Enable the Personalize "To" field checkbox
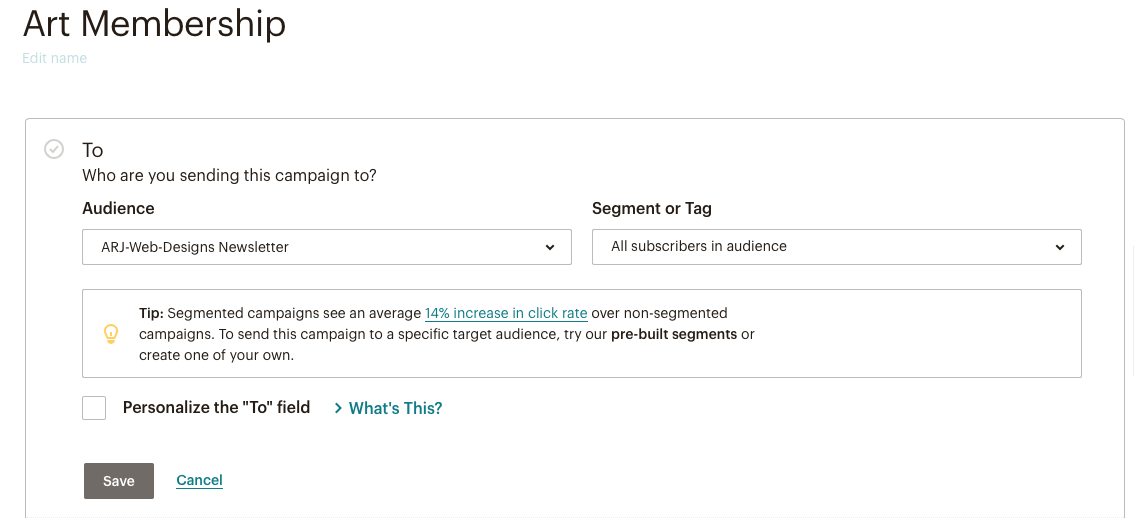The height and width of the screenshot is (518, 1134). (x=94, y=408)
